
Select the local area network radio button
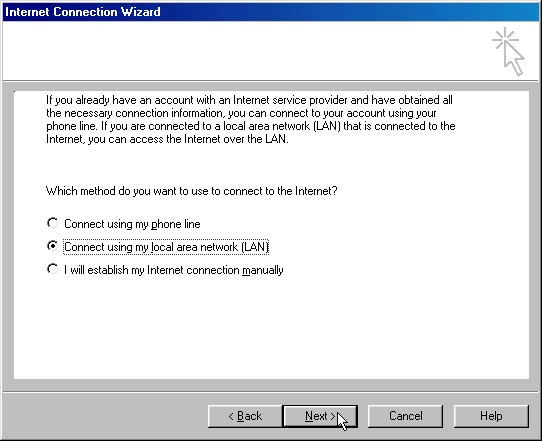coord(53,246)
